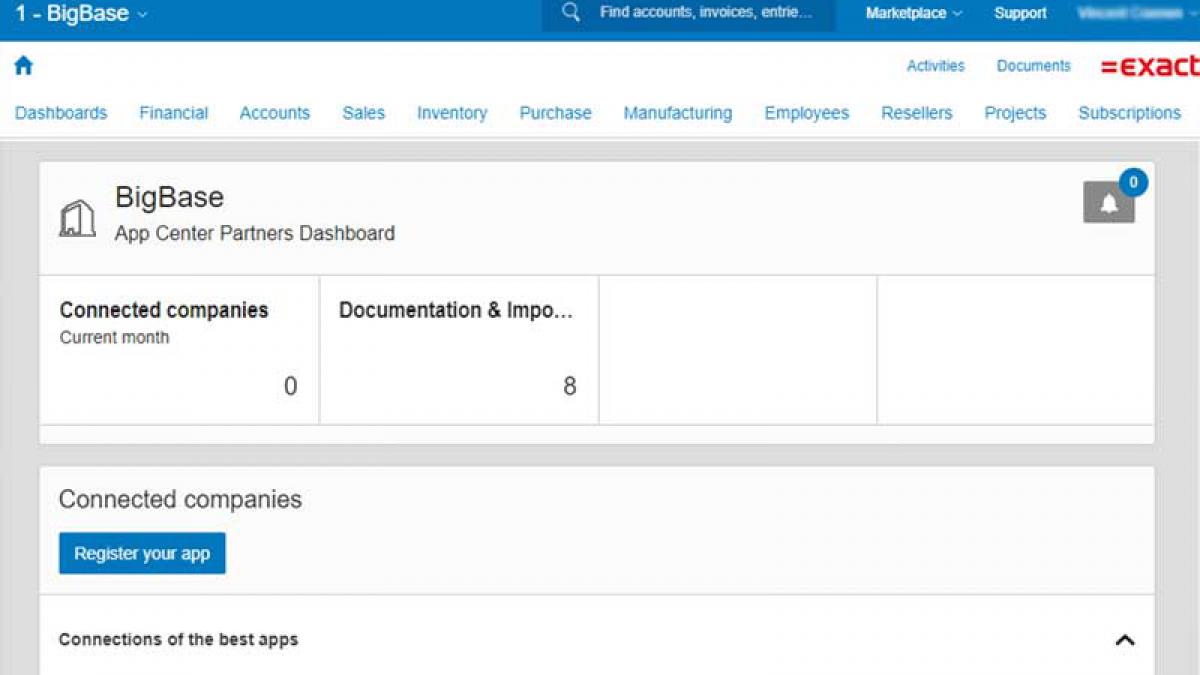Go to the home page icon
The width and height of the screenshot is (1200, 675).
coord(23,66)
